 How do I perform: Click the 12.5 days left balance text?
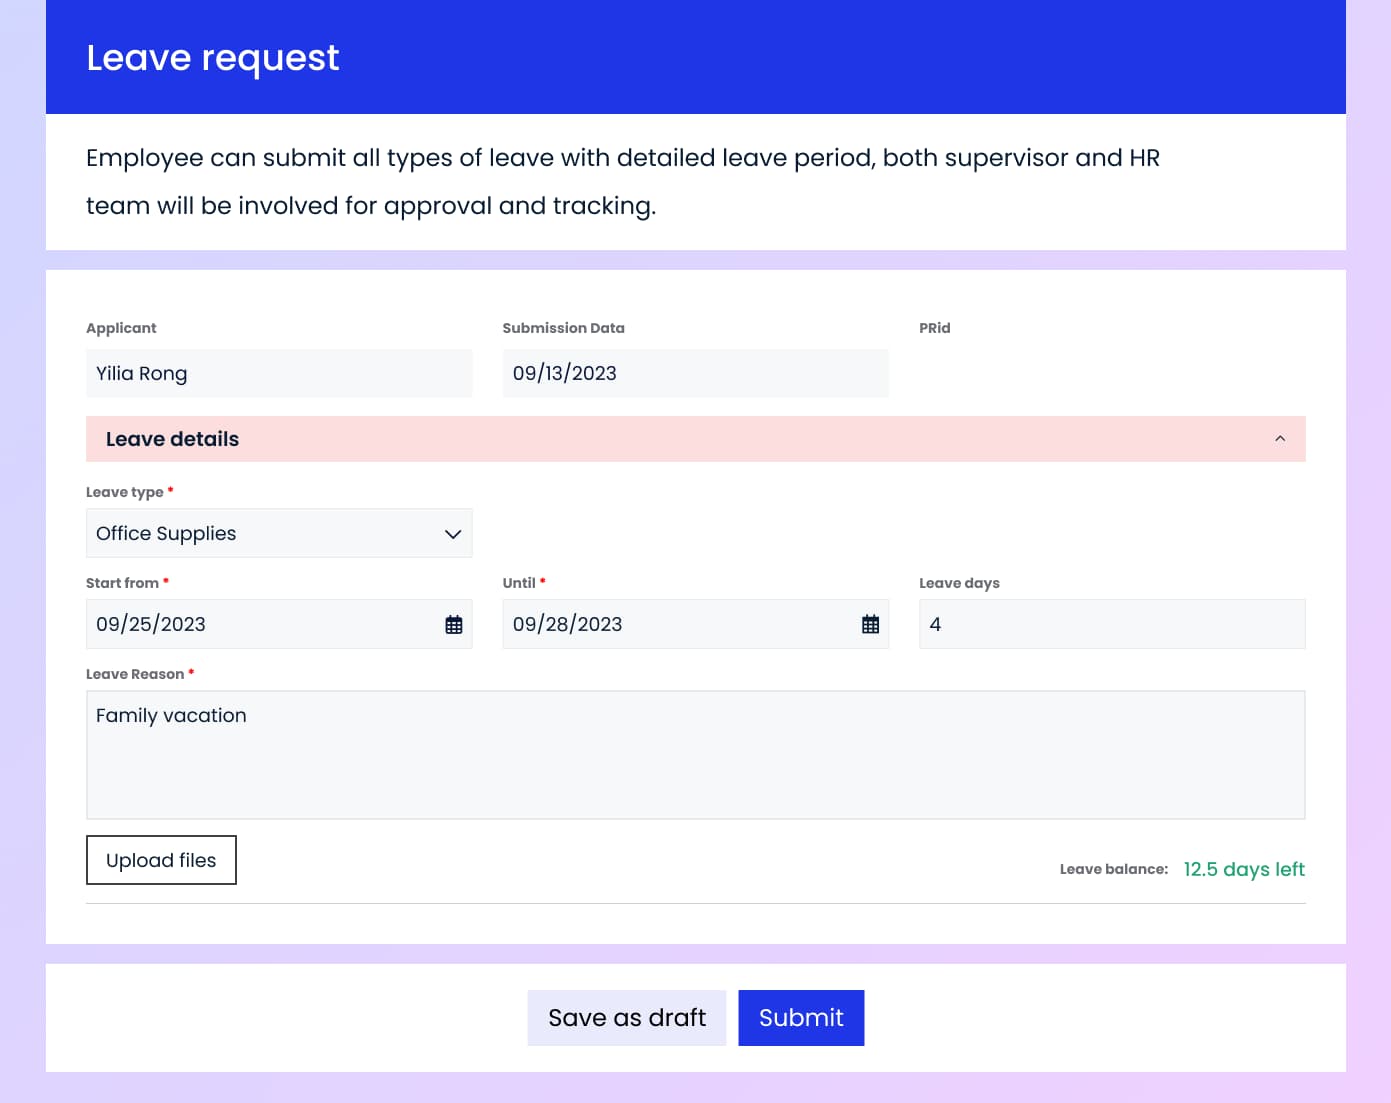1243,869
